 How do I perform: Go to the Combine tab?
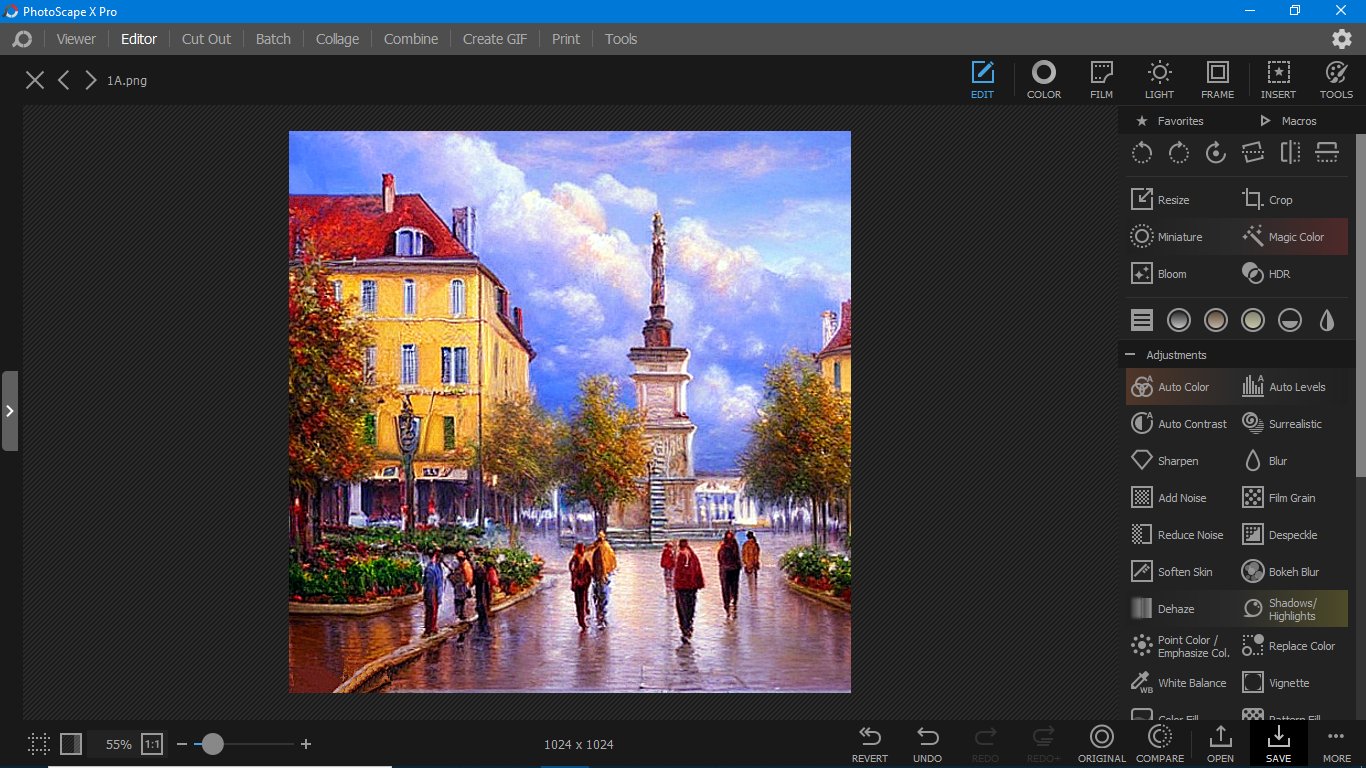[x=411, y=39]
